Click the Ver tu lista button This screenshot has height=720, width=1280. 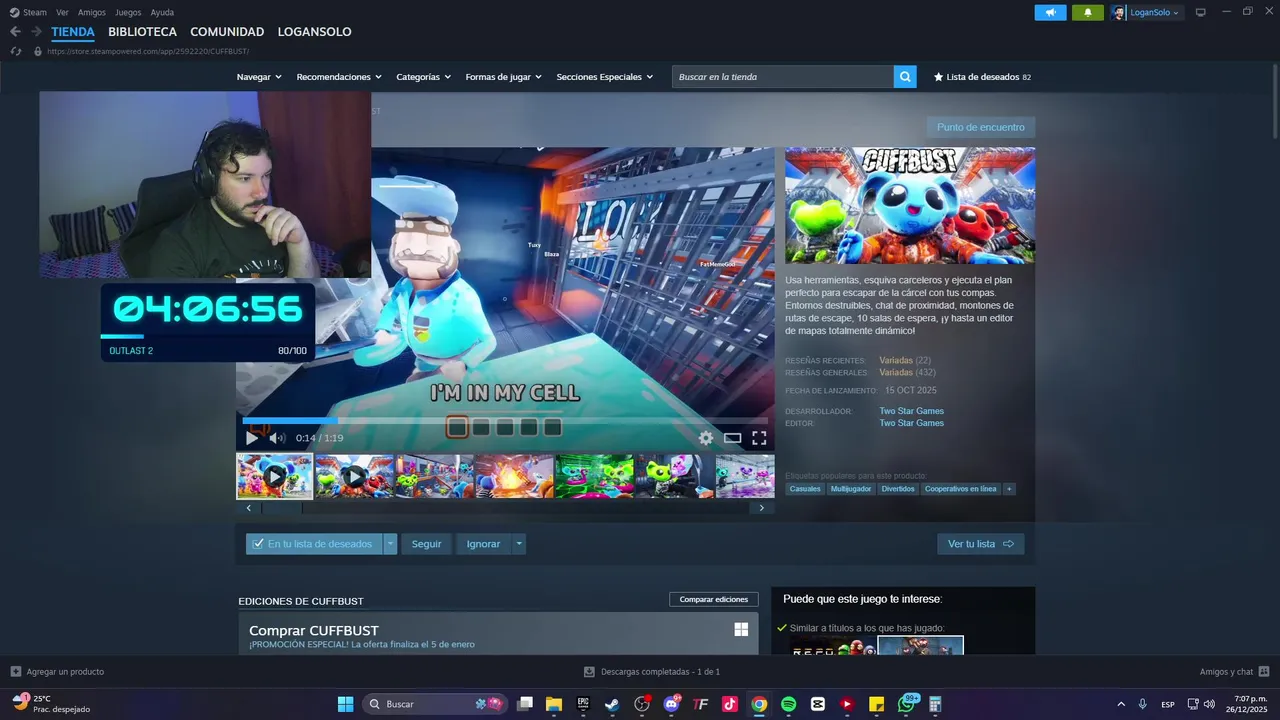[x=980, y=544]
